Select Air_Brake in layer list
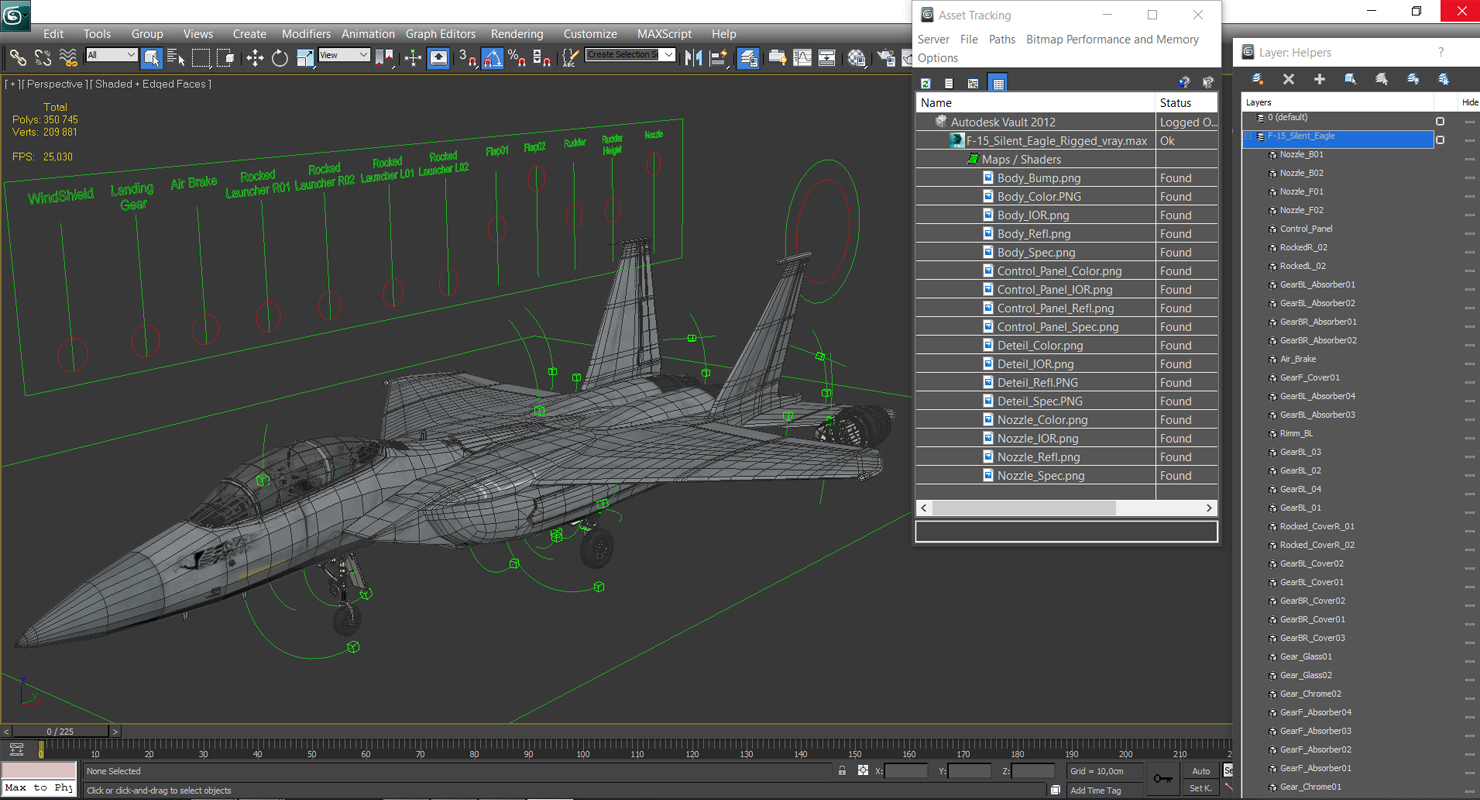Screen dimensions: 1480x800 1298,359
